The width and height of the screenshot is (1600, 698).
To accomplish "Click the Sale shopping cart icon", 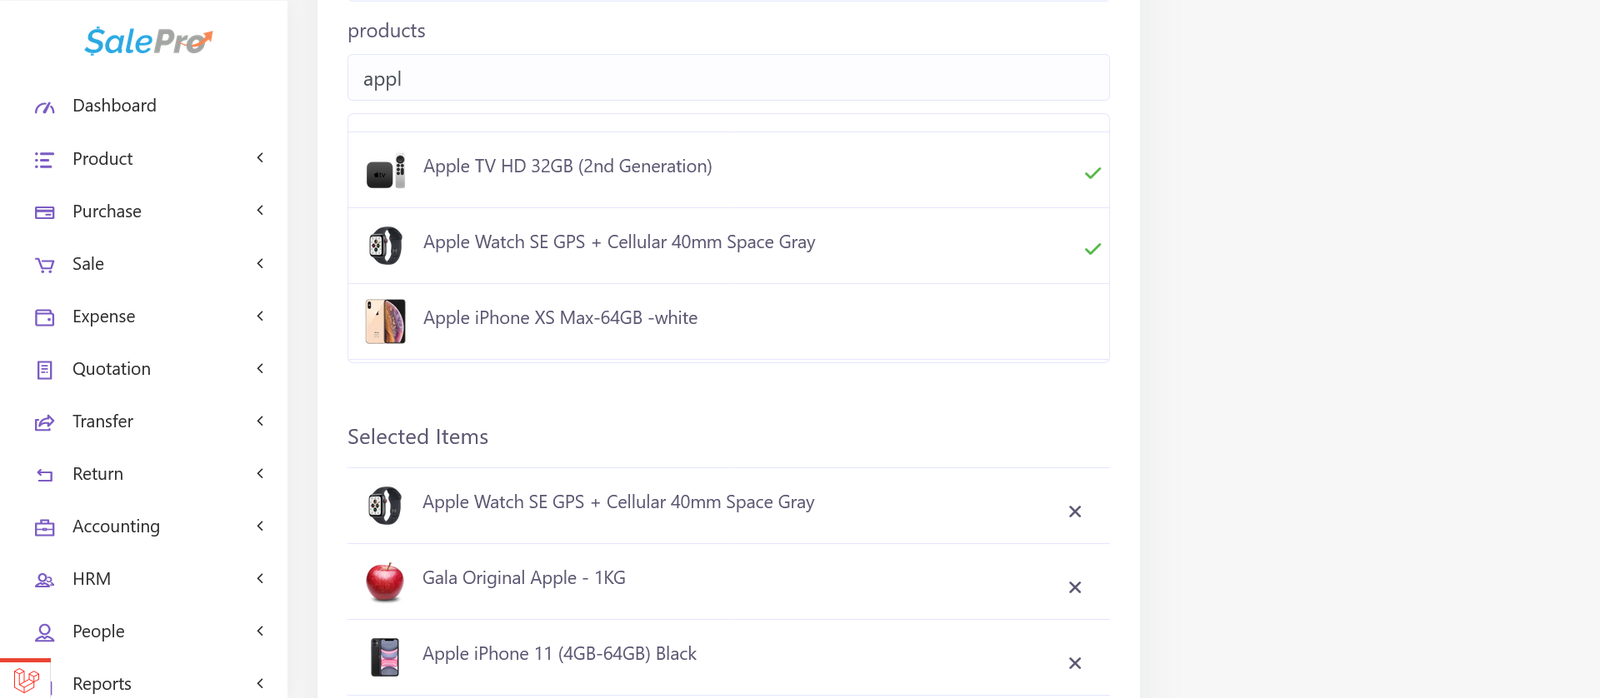I will [45, 265].
